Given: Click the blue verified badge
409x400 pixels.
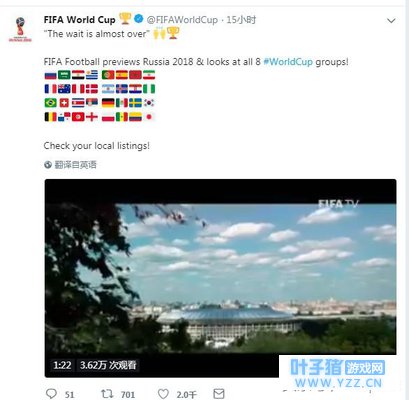Looking at the screenshot, I should (x=139, y=19).
